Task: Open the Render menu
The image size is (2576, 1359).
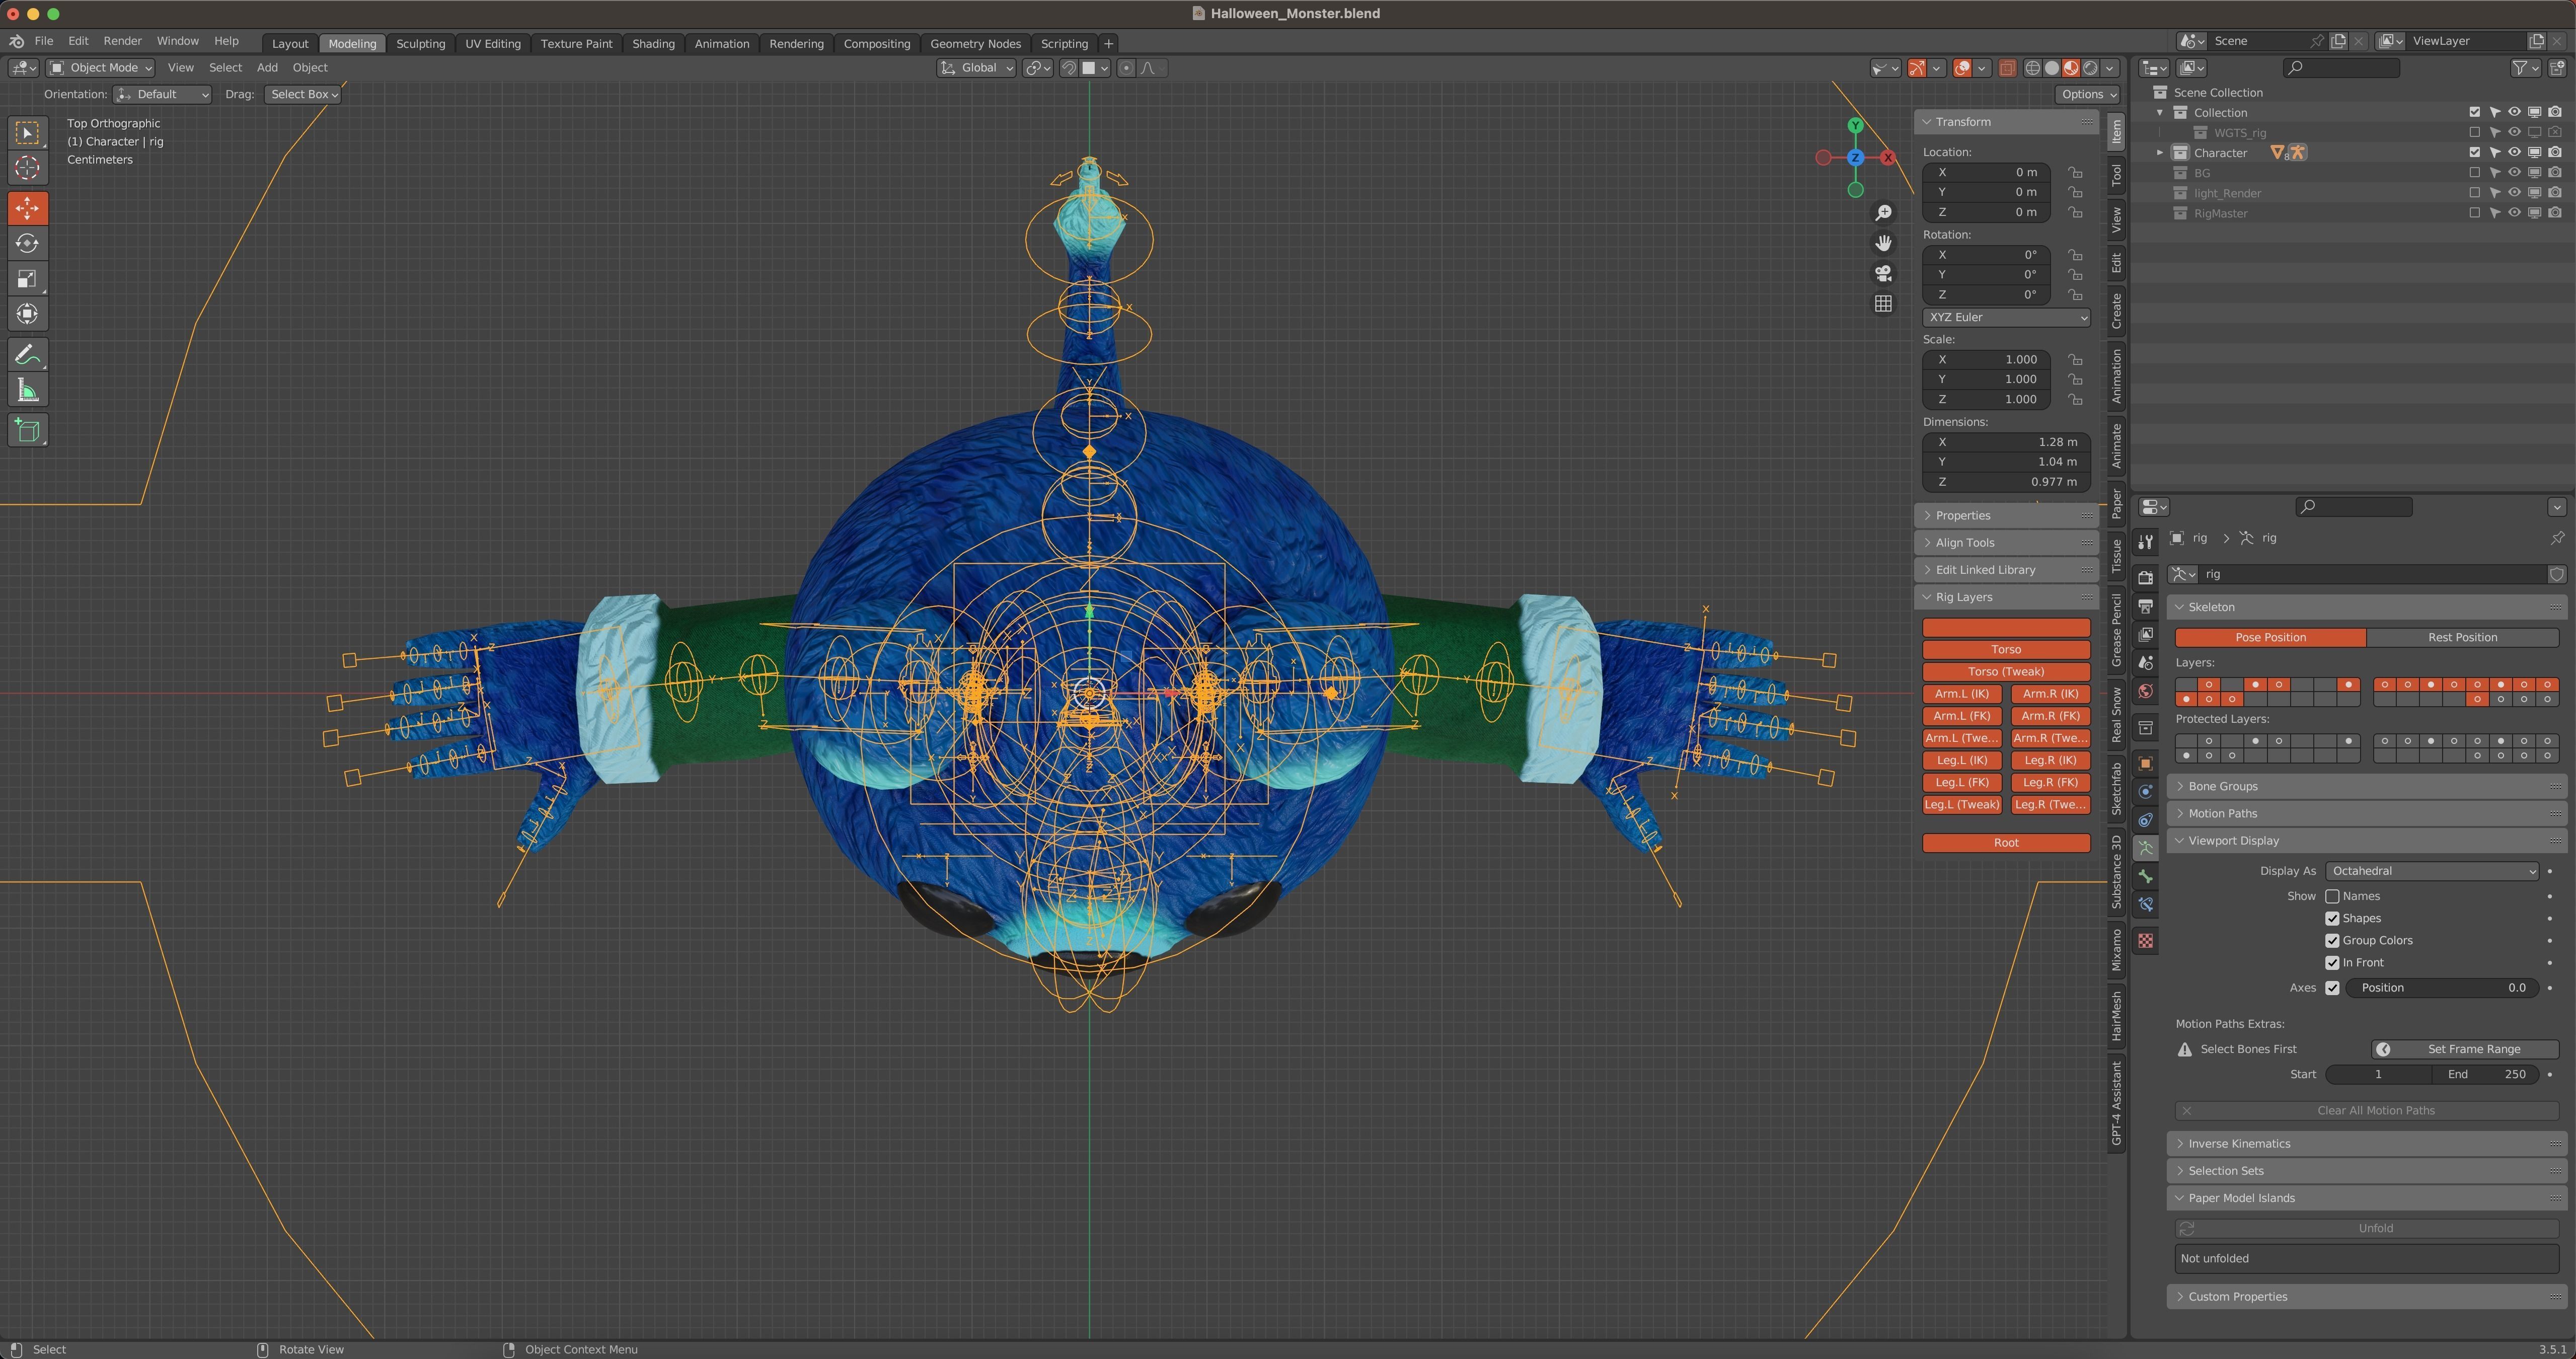Action: tap(122, 41)
